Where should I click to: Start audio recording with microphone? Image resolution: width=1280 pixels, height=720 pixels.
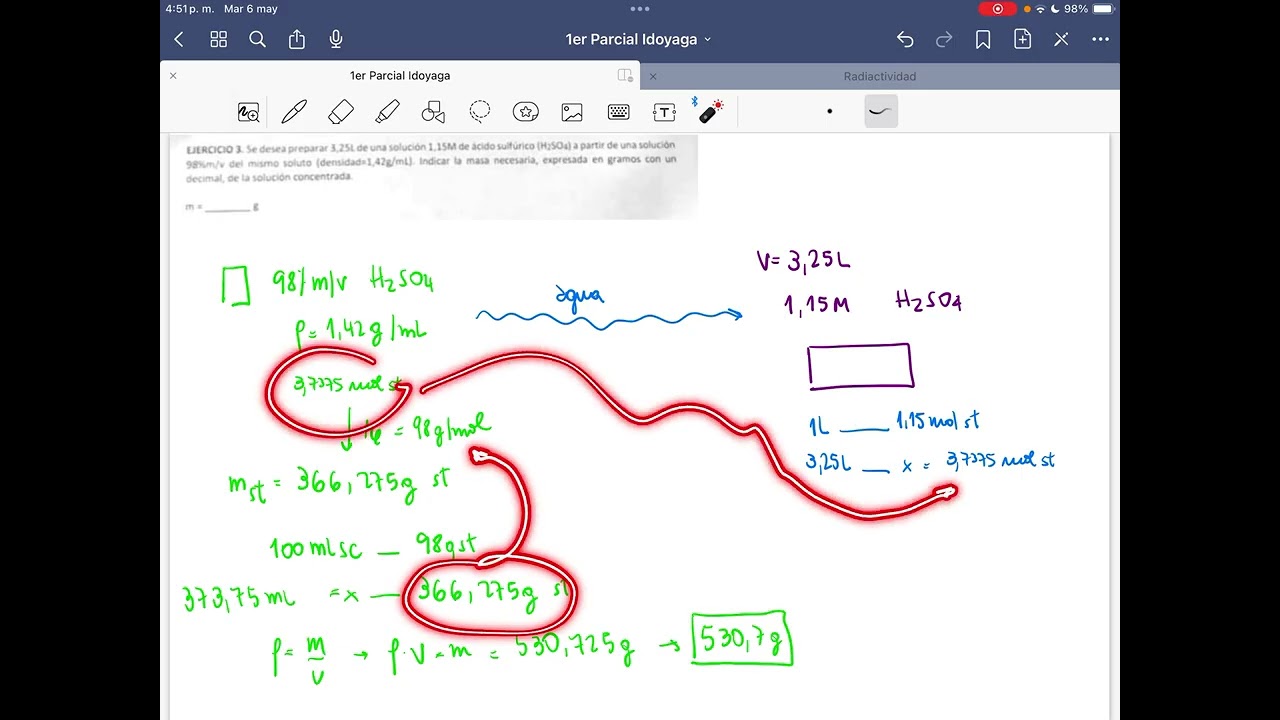[x=336, y=39]
